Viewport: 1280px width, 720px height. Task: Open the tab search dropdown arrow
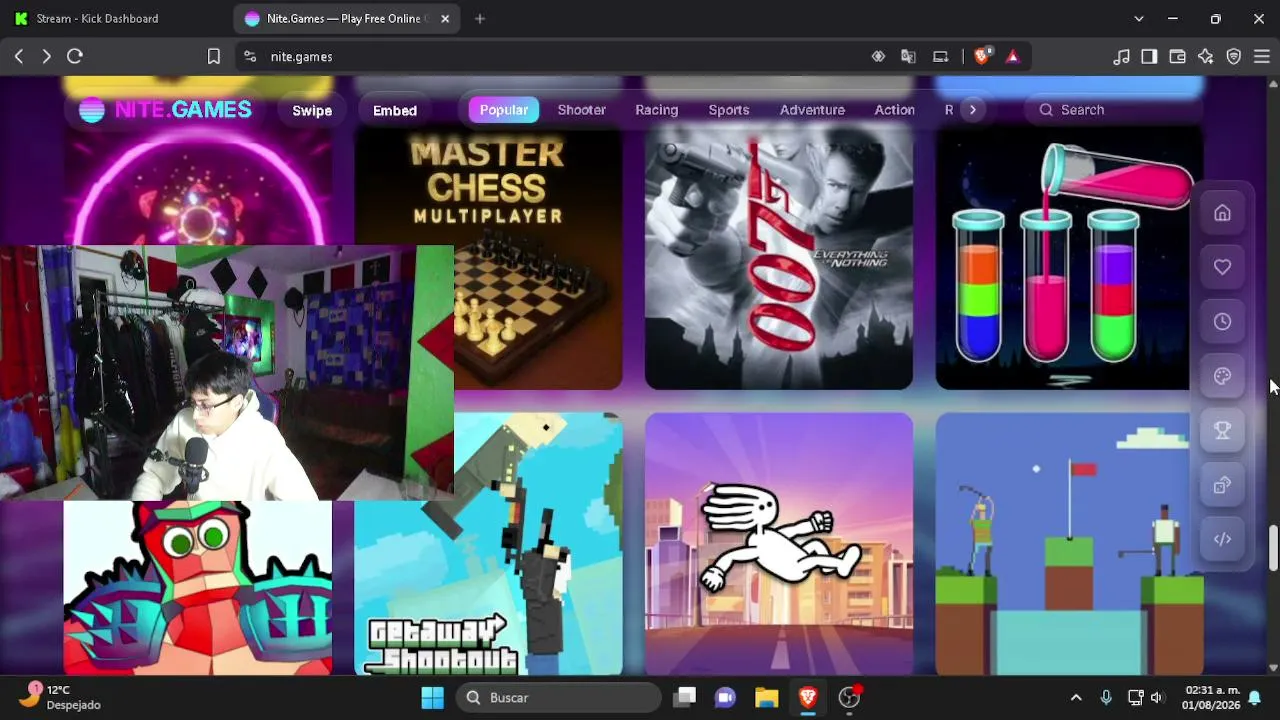coord(1138,19)
